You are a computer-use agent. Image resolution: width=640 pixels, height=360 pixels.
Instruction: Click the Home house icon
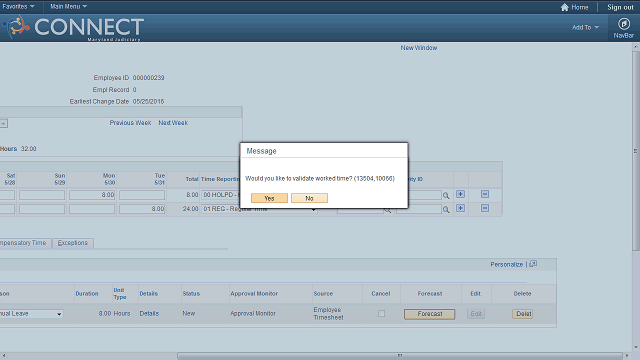564,7
